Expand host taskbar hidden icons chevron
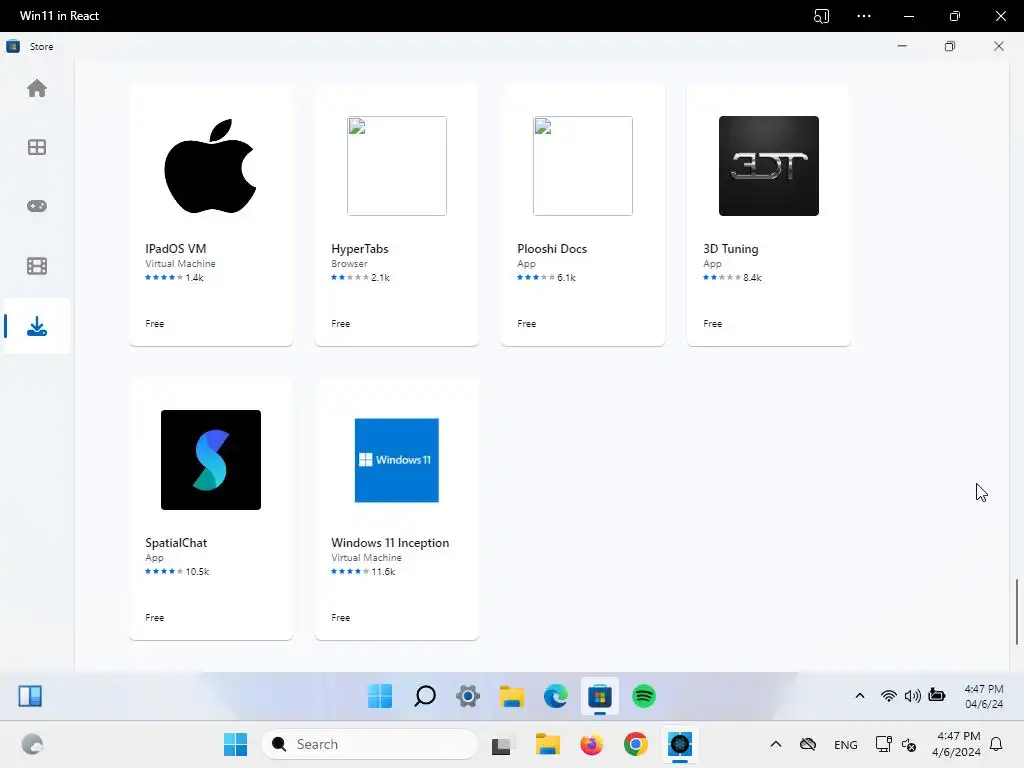The image size is (1024, 768). coord(776,744)
